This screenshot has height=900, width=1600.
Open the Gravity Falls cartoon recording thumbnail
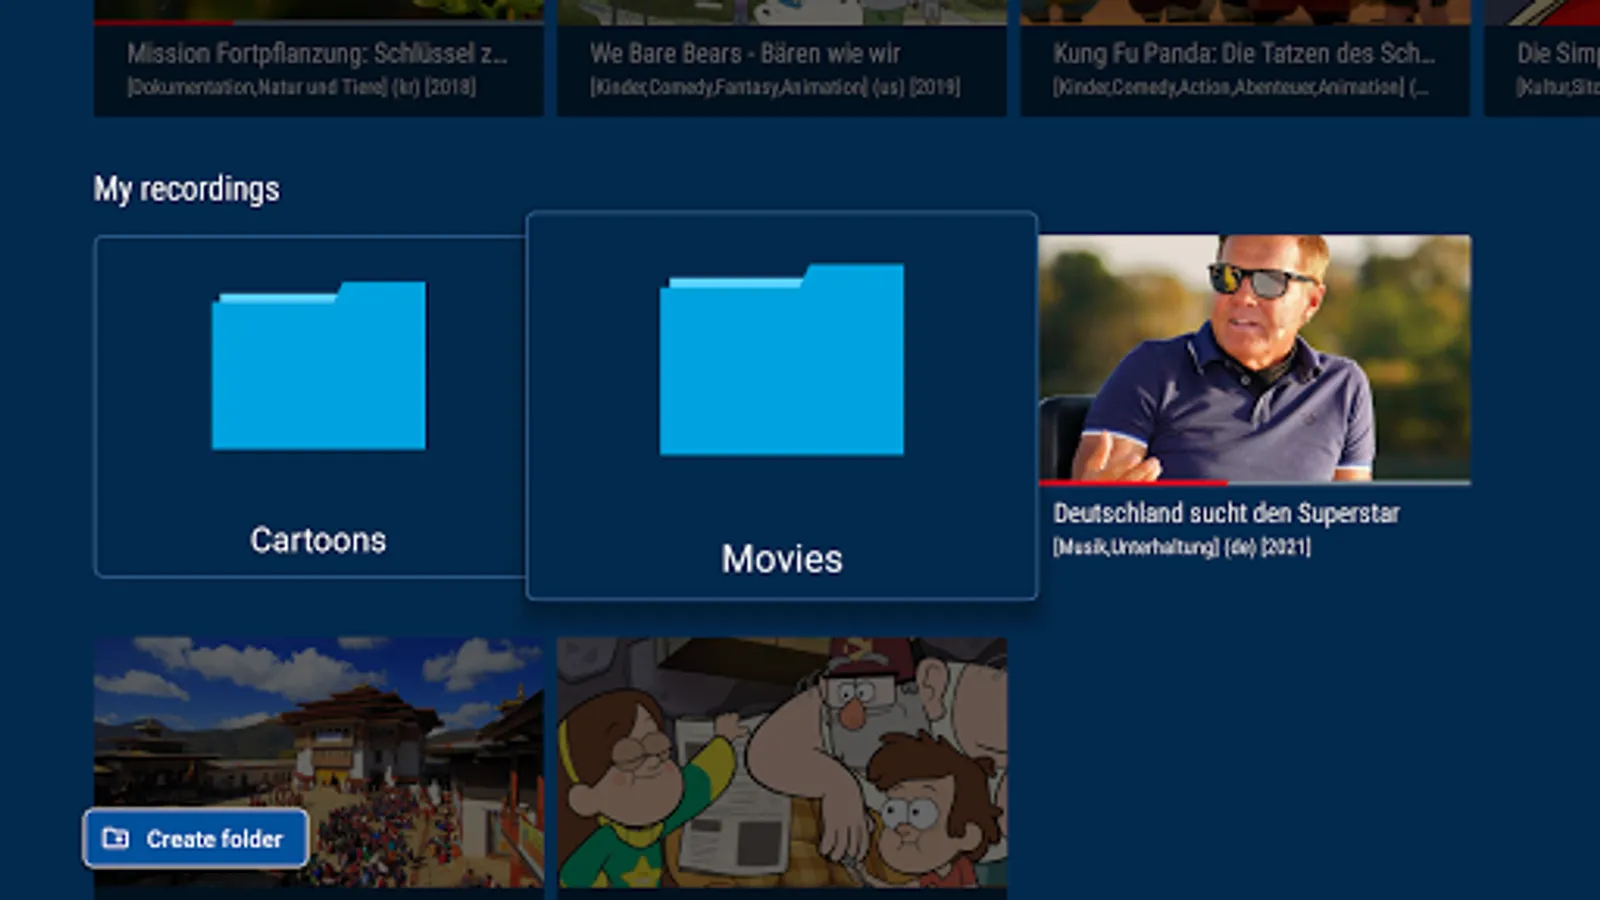[x=782, y=762]
